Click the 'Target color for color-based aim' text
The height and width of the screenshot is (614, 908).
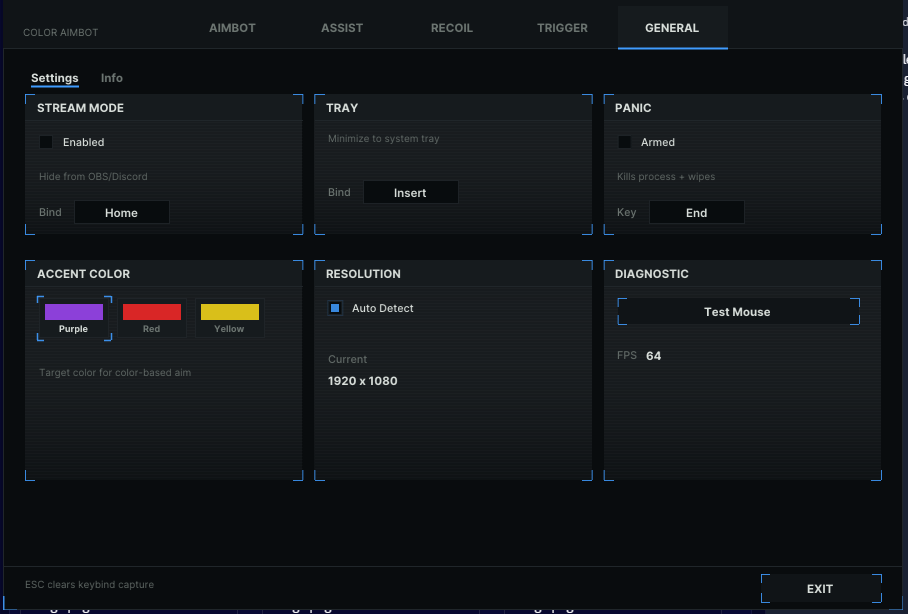(115, 372)
